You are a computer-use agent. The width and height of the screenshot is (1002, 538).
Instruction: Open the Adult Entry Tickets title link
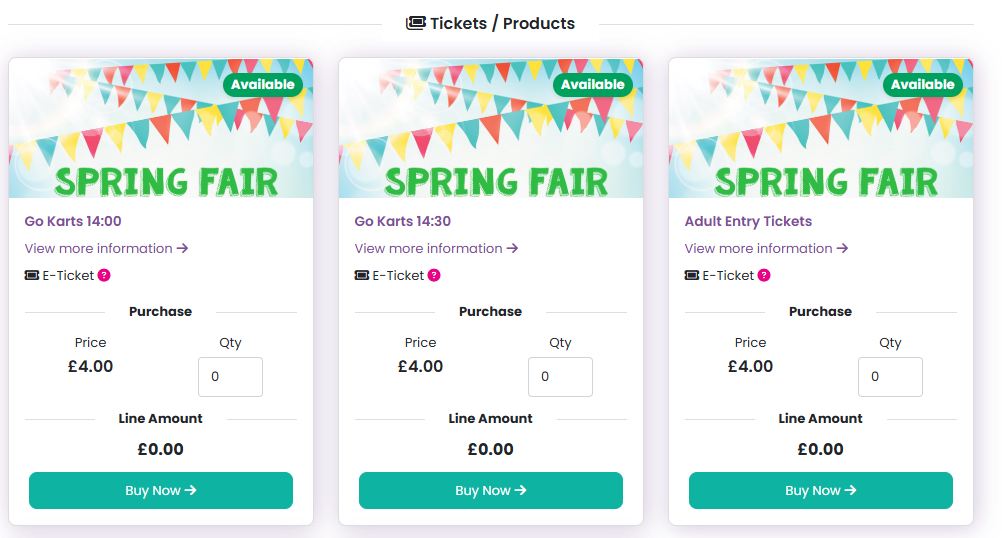pyautogui.click(x=748, y=221)
